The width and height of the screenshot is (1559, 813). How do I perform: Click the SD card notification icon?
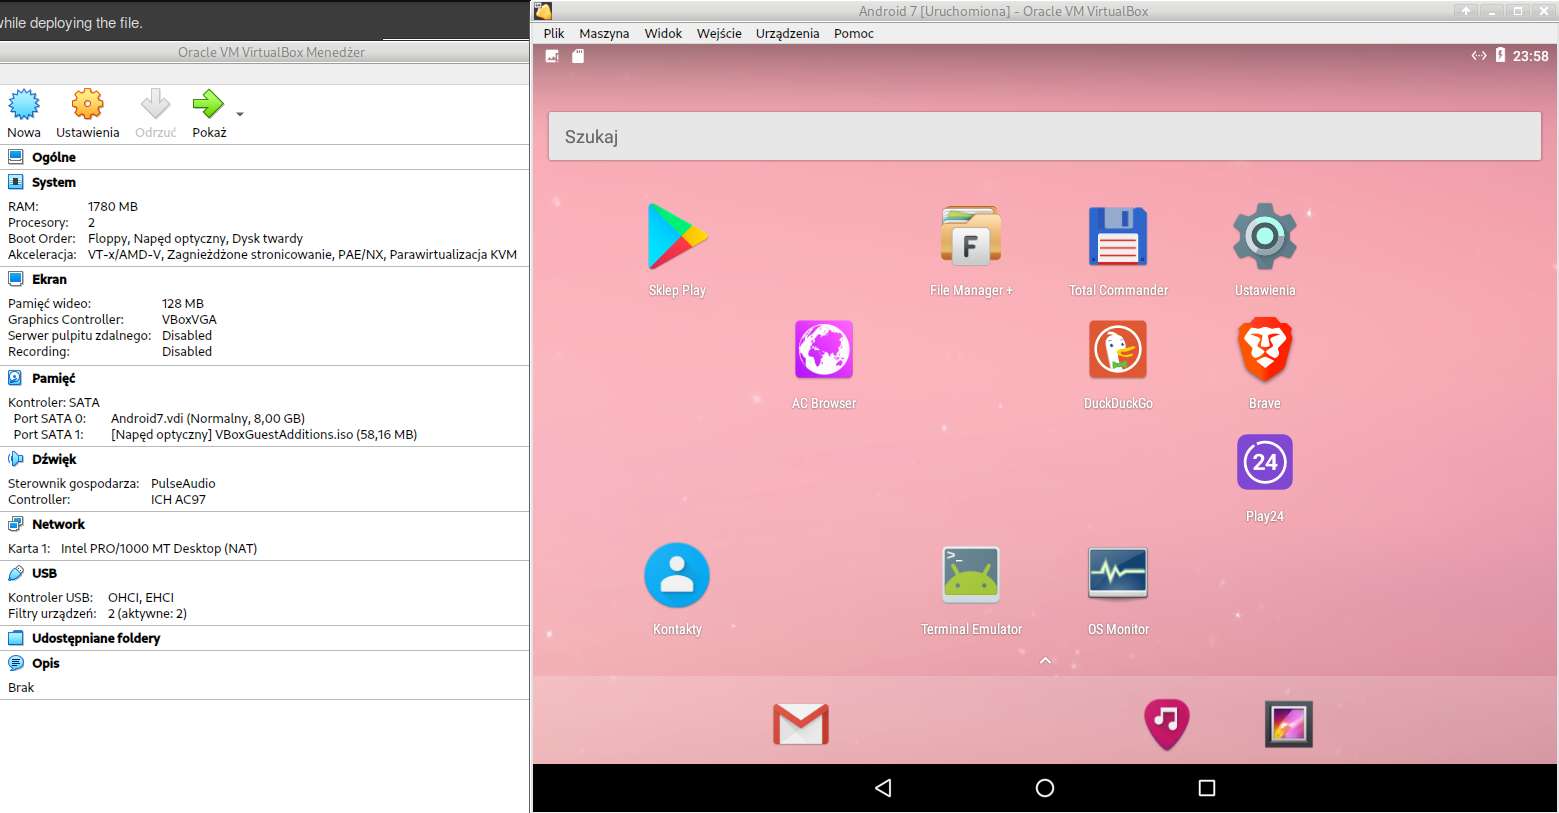click(578, 56)
